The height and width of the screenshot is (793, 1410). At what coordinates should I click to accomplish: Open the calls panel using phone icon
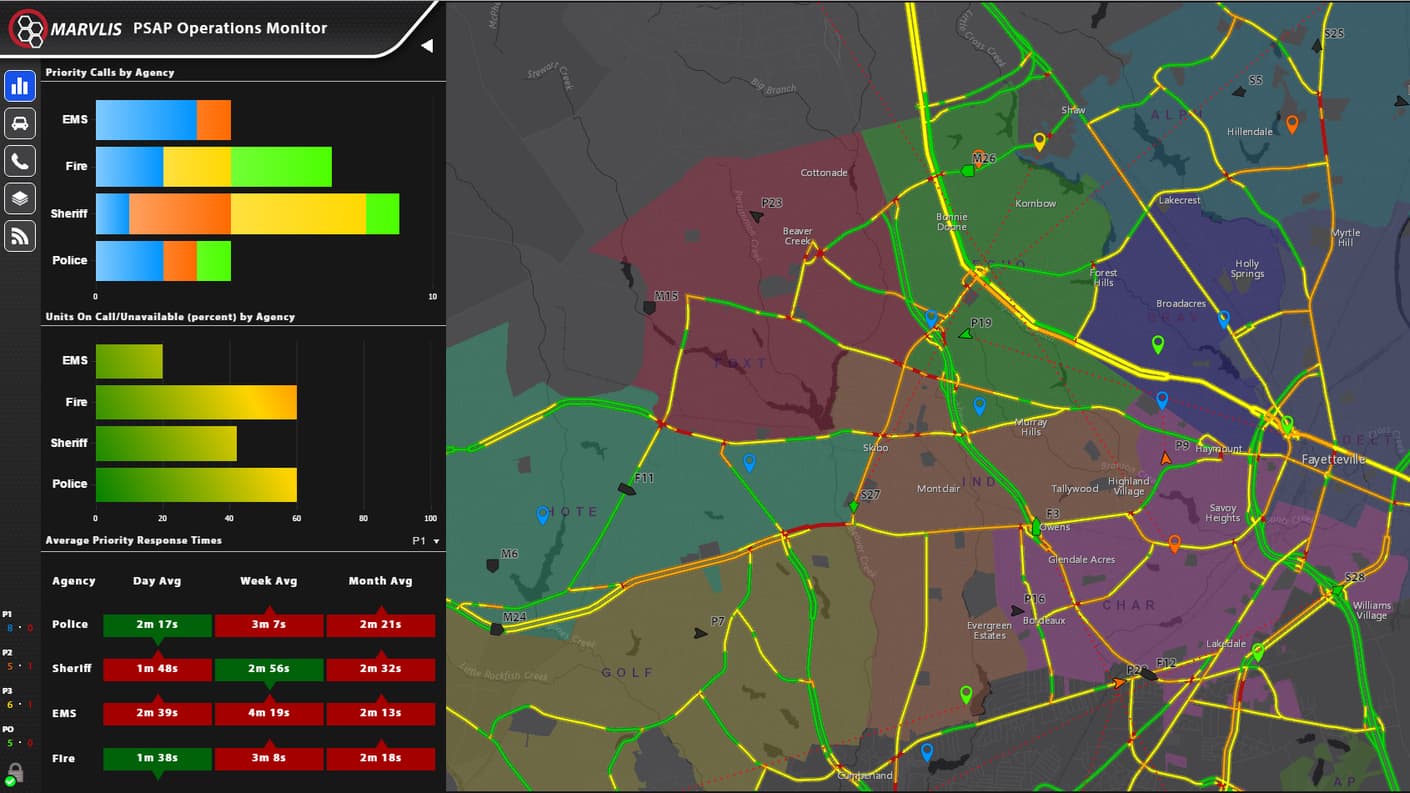point(20,160)
